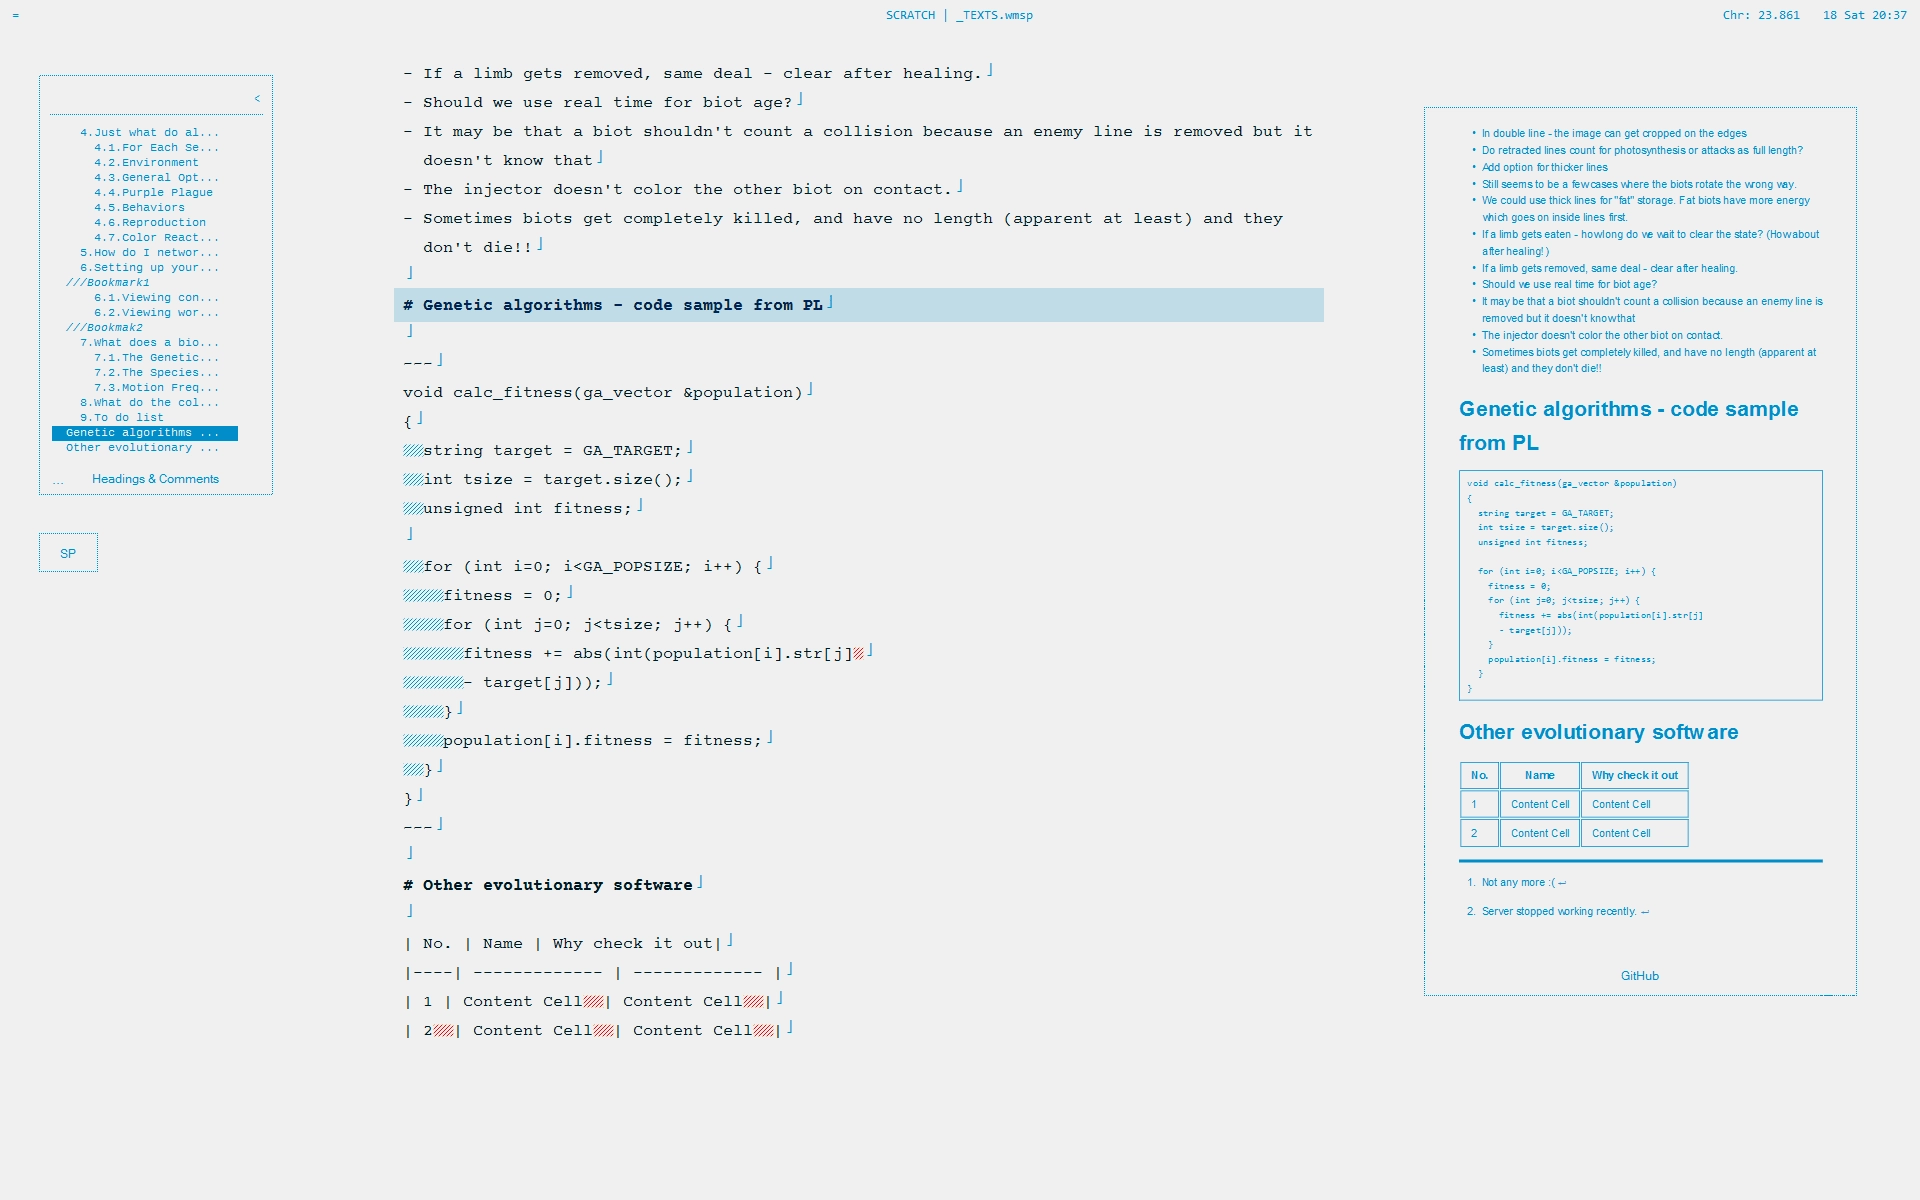
Task: Click the SCRATCH | _TEXTS.wmsp title
Action: [x=958, y=15]
